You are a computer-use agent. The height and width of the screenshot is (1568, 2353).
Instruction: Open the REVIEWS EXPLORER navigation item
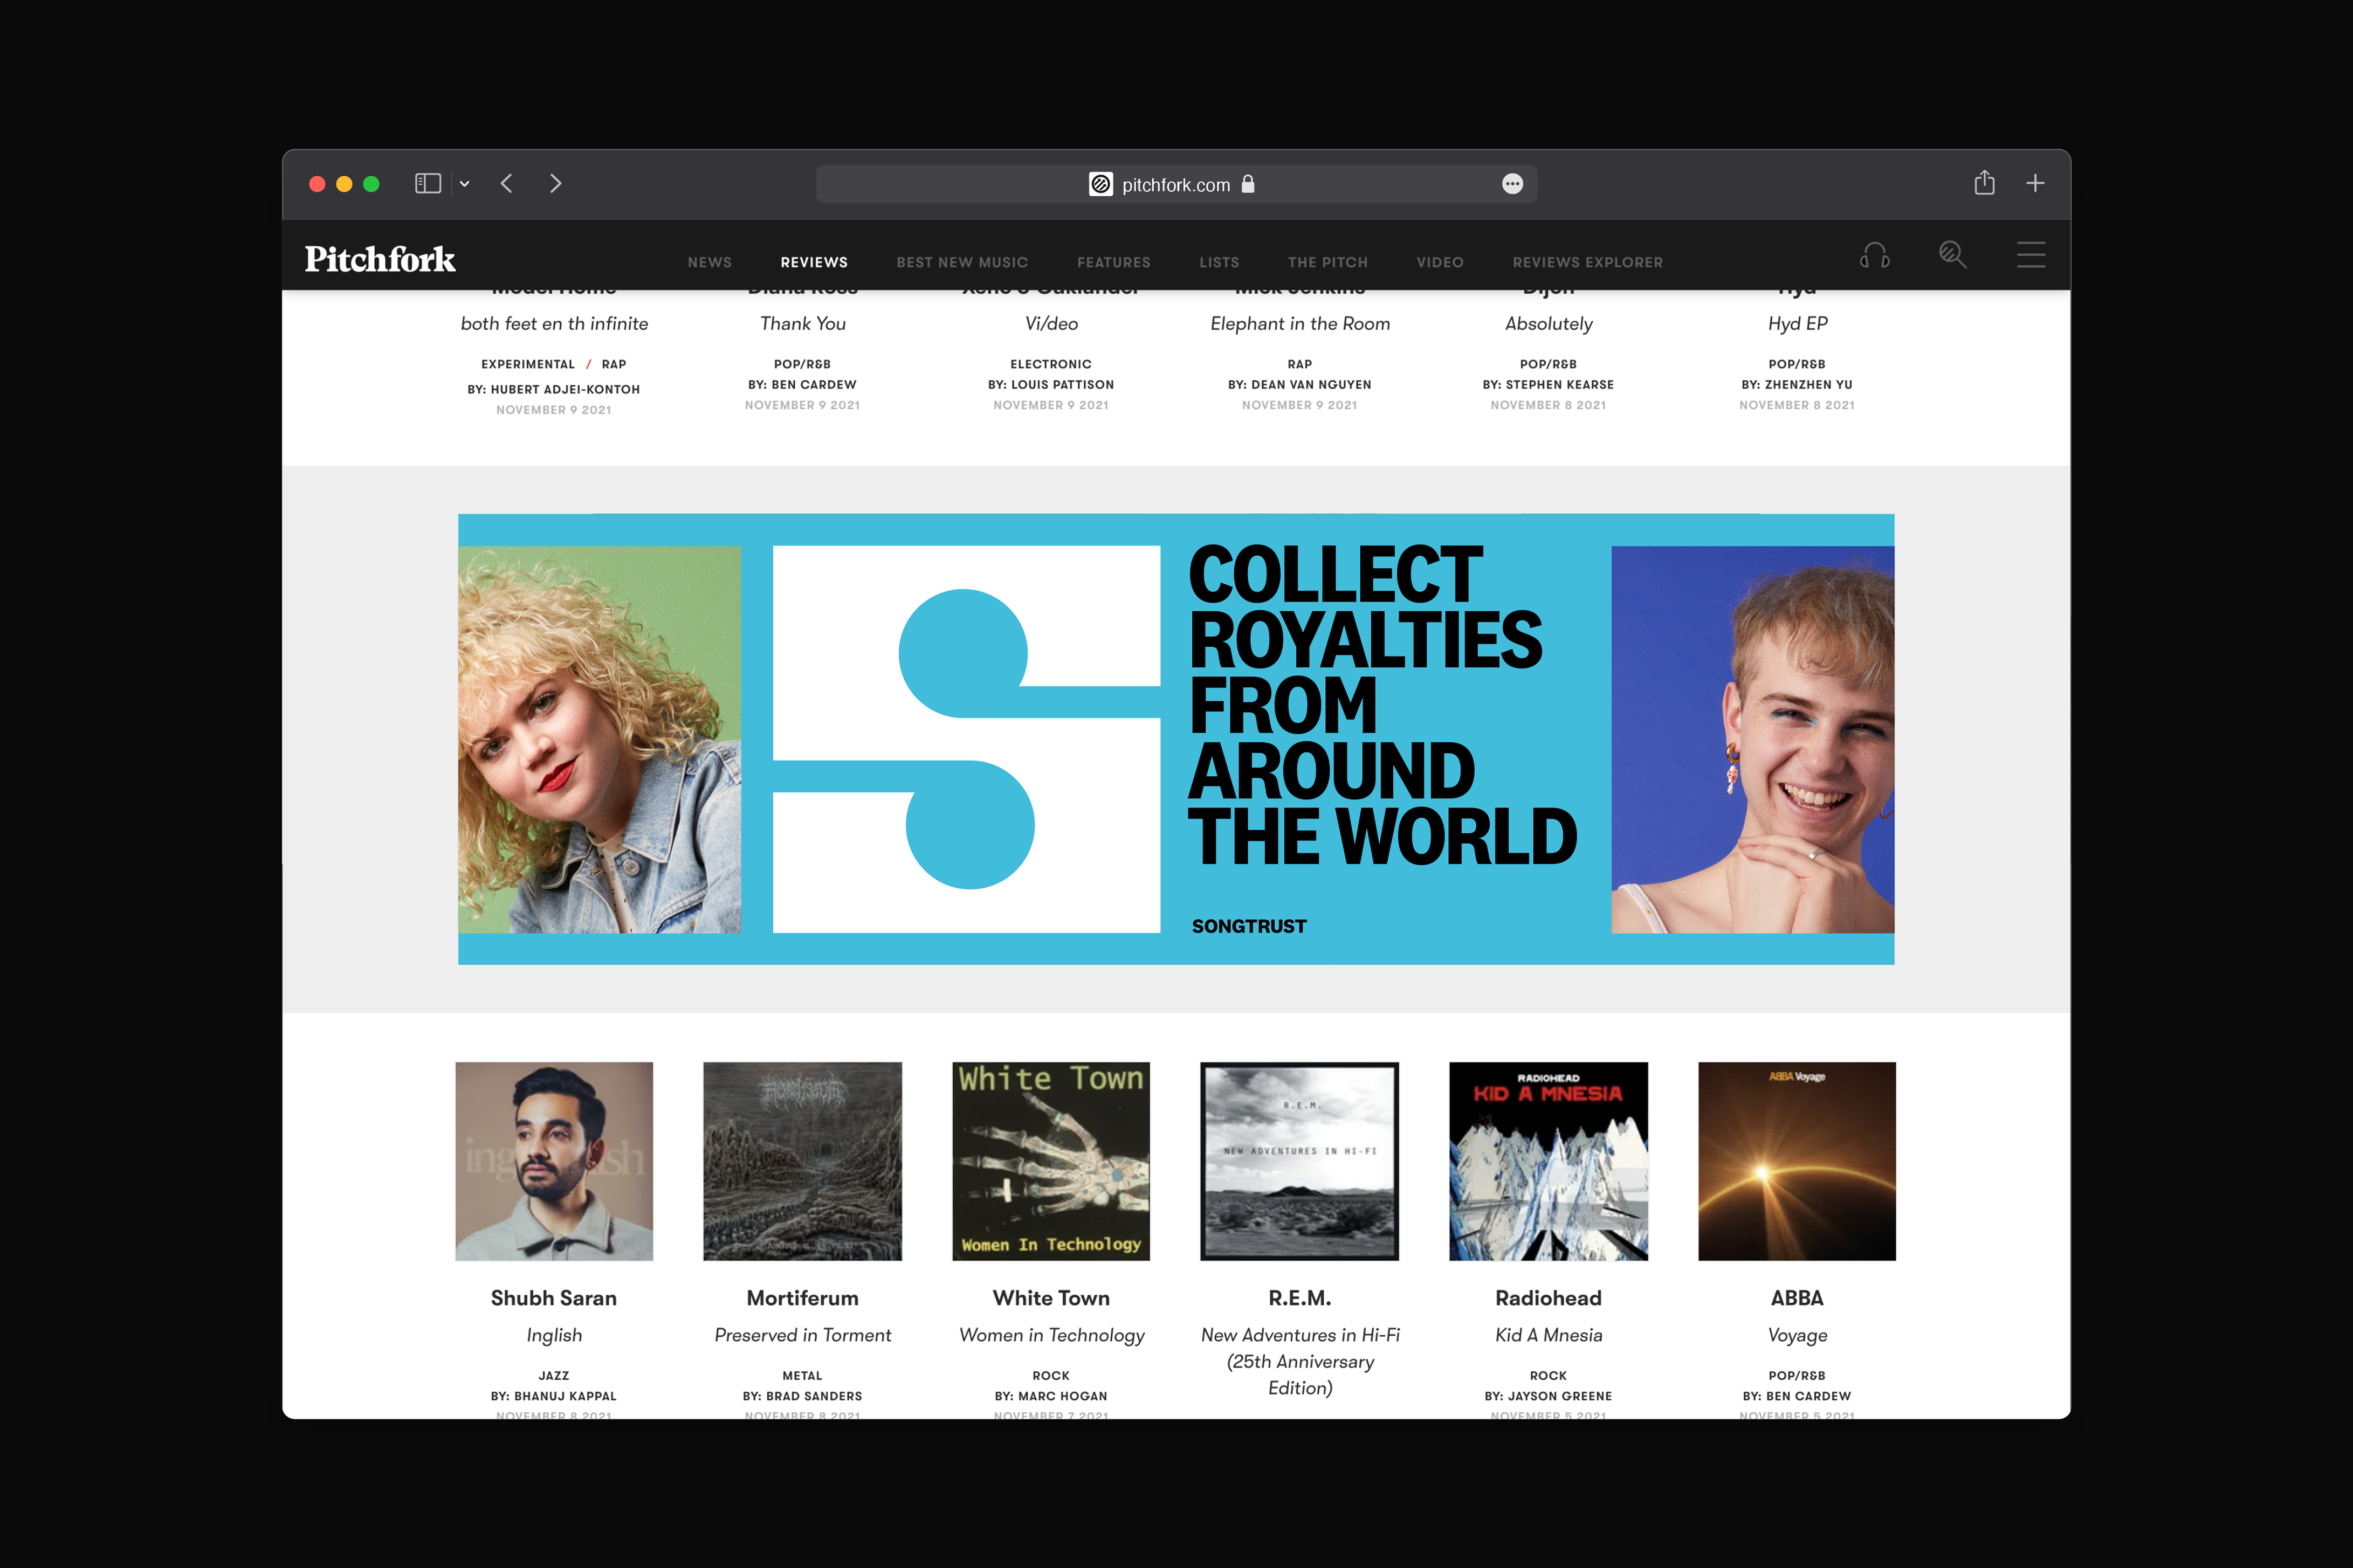(x=1587, y=262)
